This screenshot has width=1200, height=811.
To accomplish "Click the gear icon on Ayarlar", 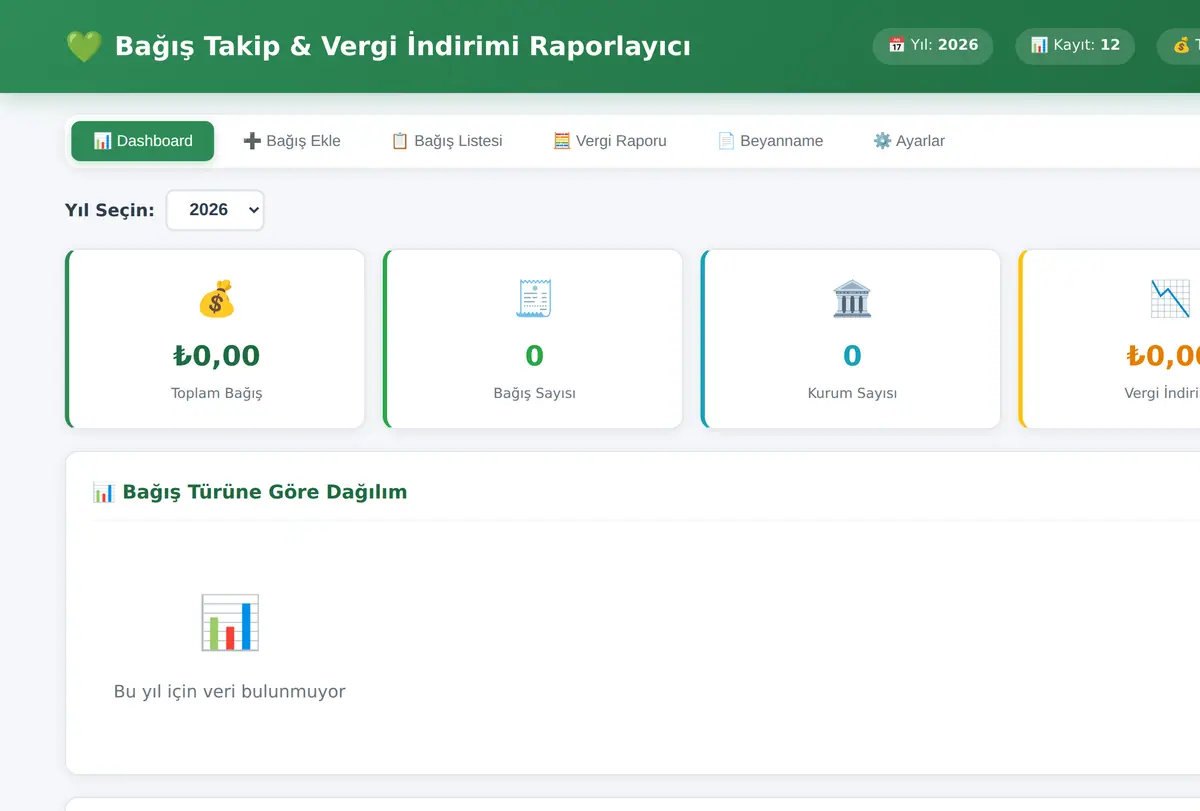I will 882,141.
